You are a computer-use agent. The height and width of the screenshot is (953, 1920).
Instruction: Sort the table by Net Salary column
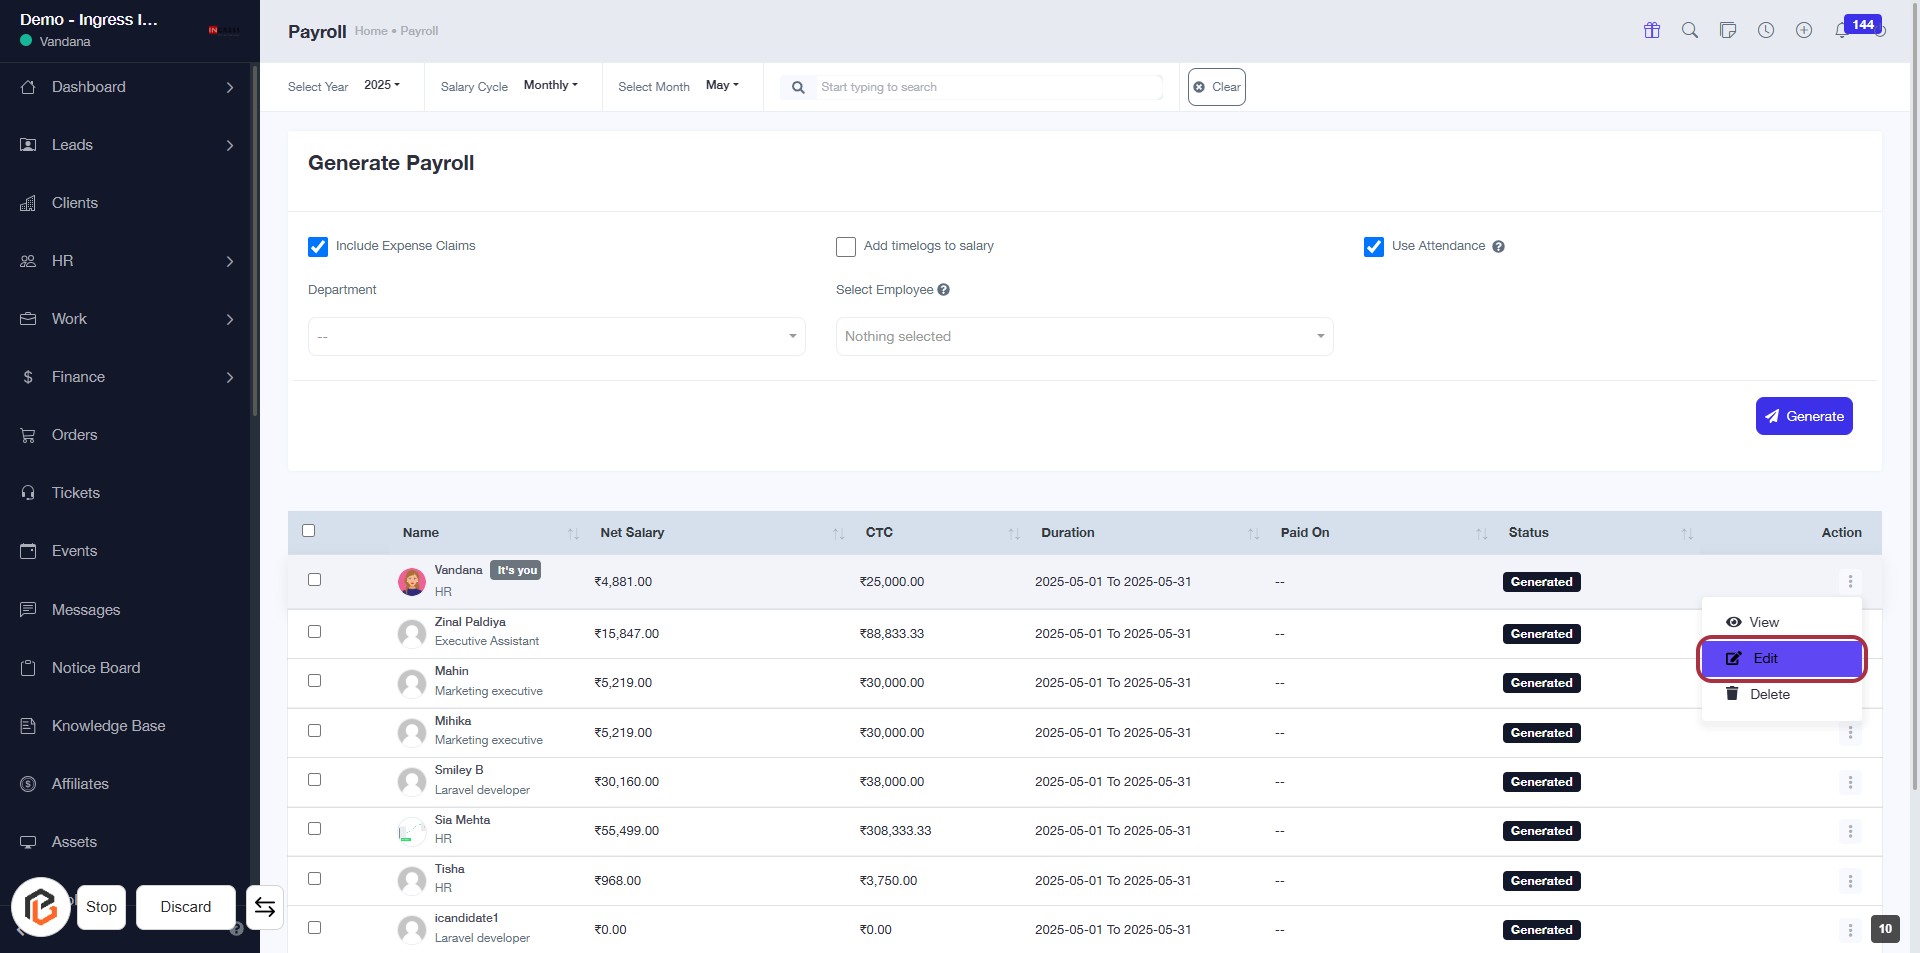pos(632,533)
